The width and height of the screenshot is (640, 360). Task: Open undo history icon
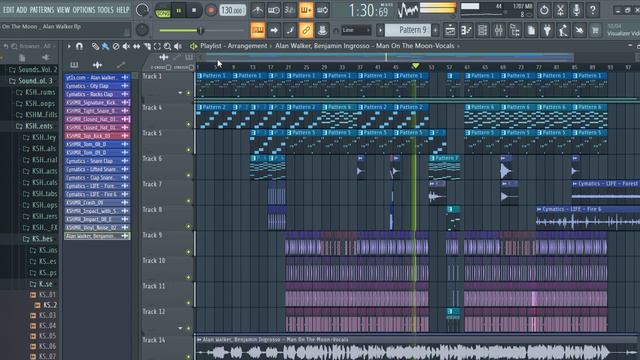click(x=544, y=10)
